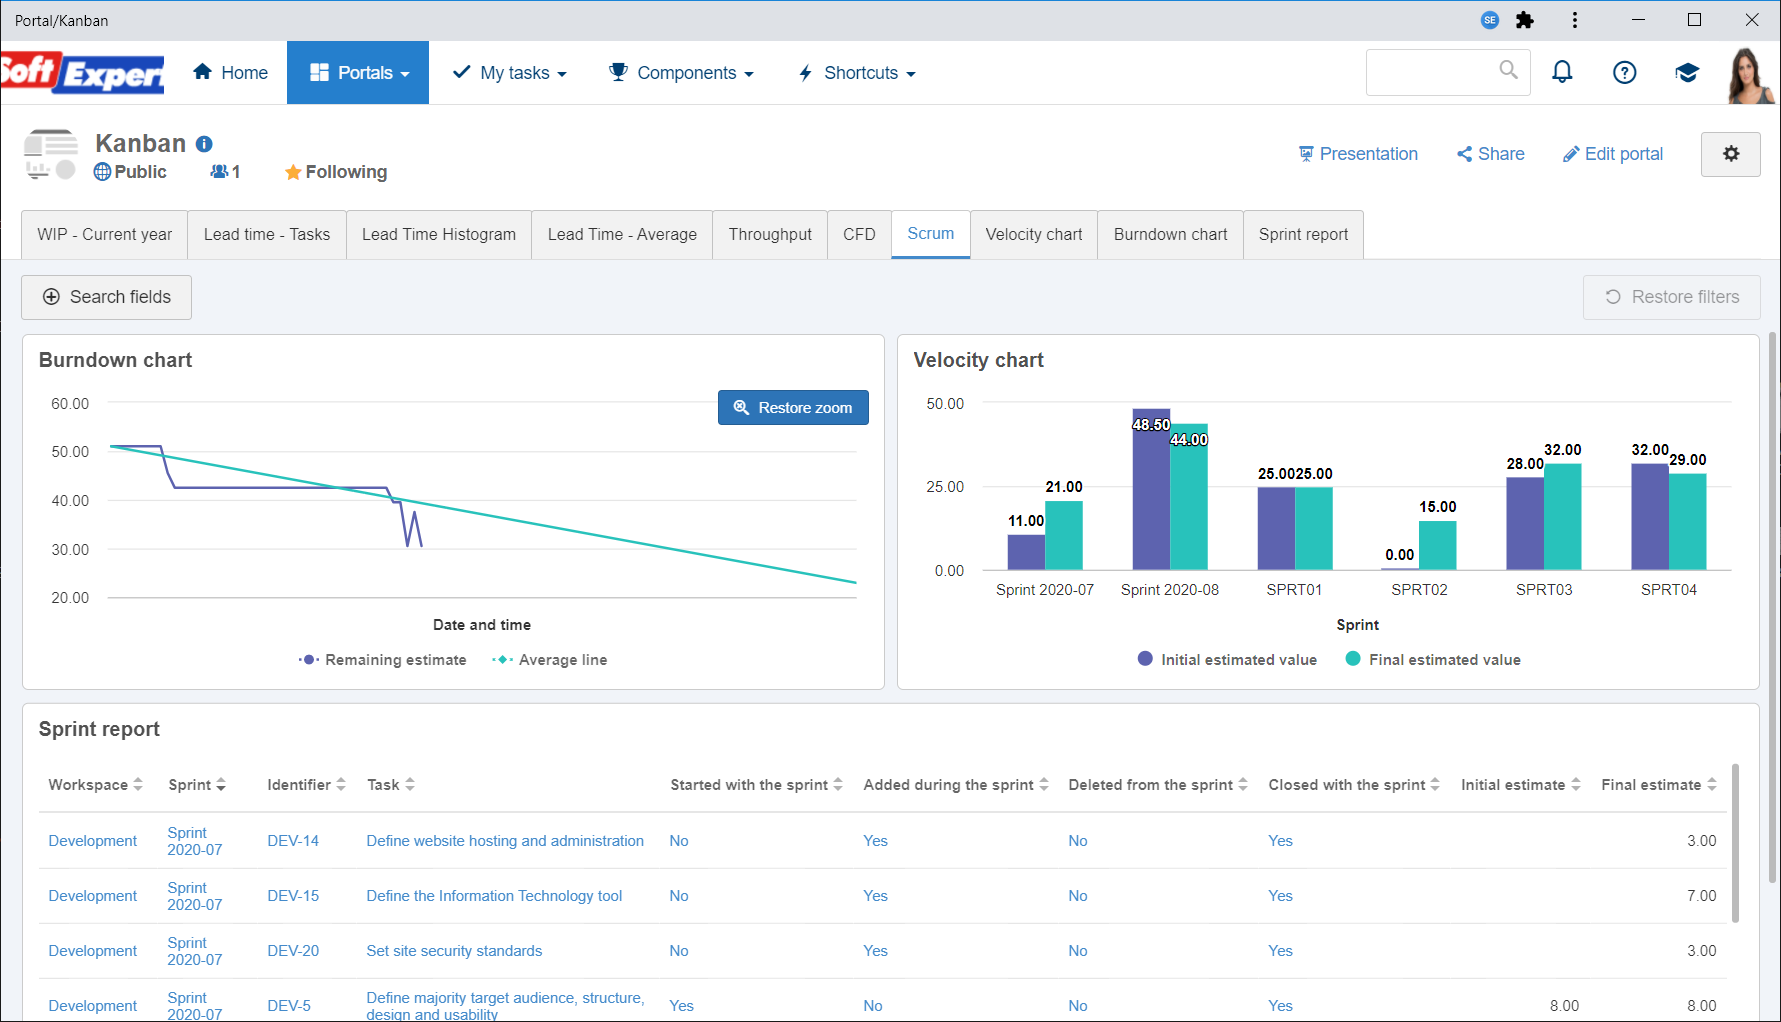Open identifier DEV-5 link
This screenshot has width=1781, height=1022.
tap(289, 1006)
